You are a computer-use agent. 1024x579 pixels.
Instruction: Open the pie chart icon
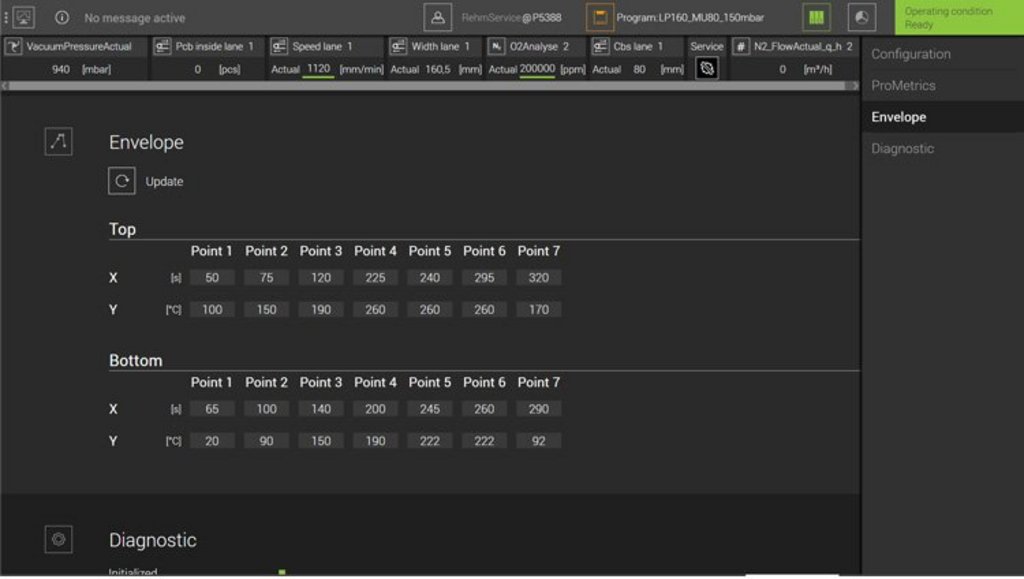tap(861, 17)
